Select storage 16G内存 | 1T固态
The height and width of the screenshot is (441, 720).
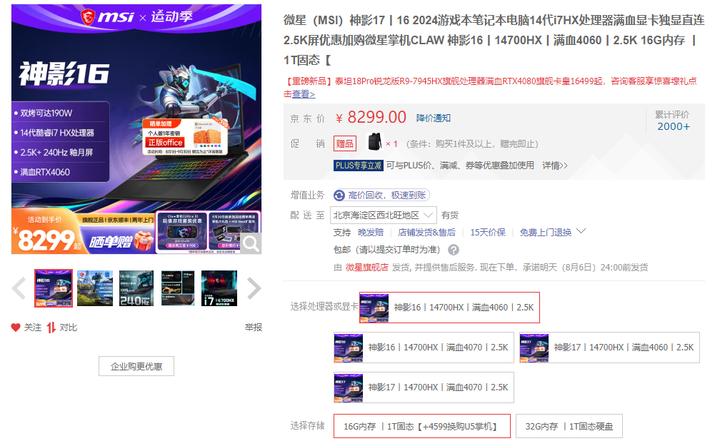(422, 426)
